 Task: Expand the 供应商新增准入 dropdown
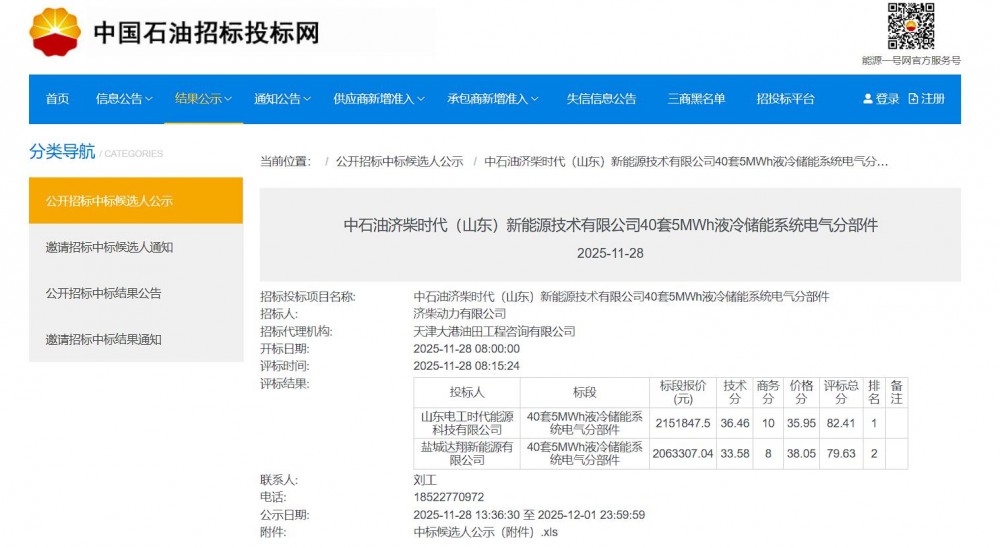click(379, 99)
